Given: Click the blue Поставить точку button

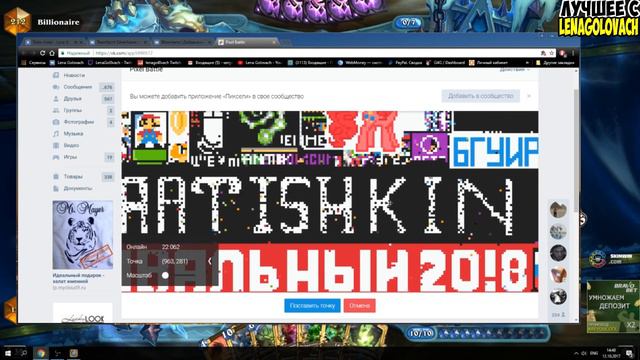Looking at the screenshot, I should [312, 305].
